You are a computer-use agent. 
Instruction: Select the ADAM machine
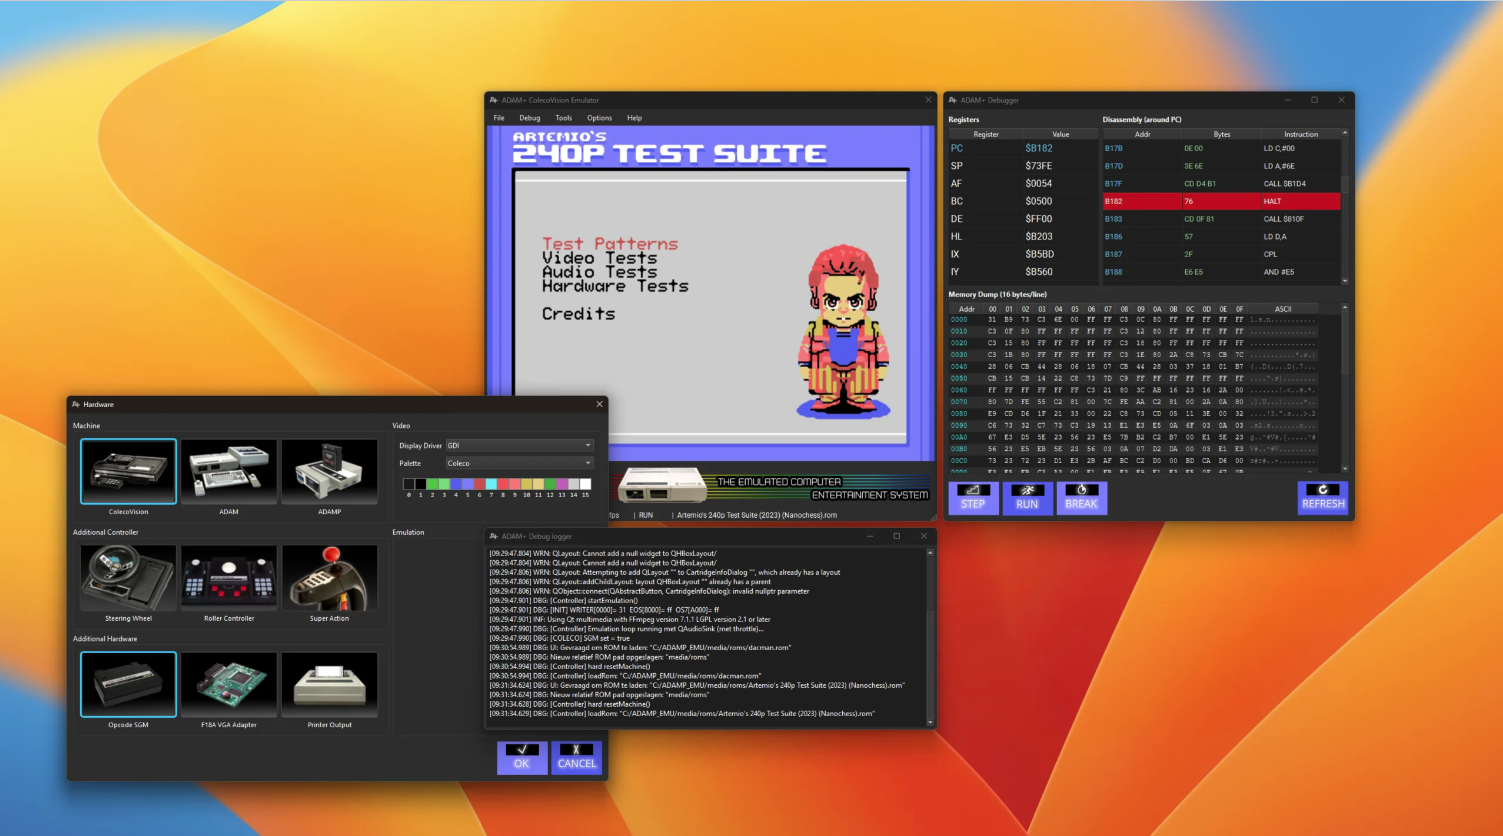(x=229, y=471)
